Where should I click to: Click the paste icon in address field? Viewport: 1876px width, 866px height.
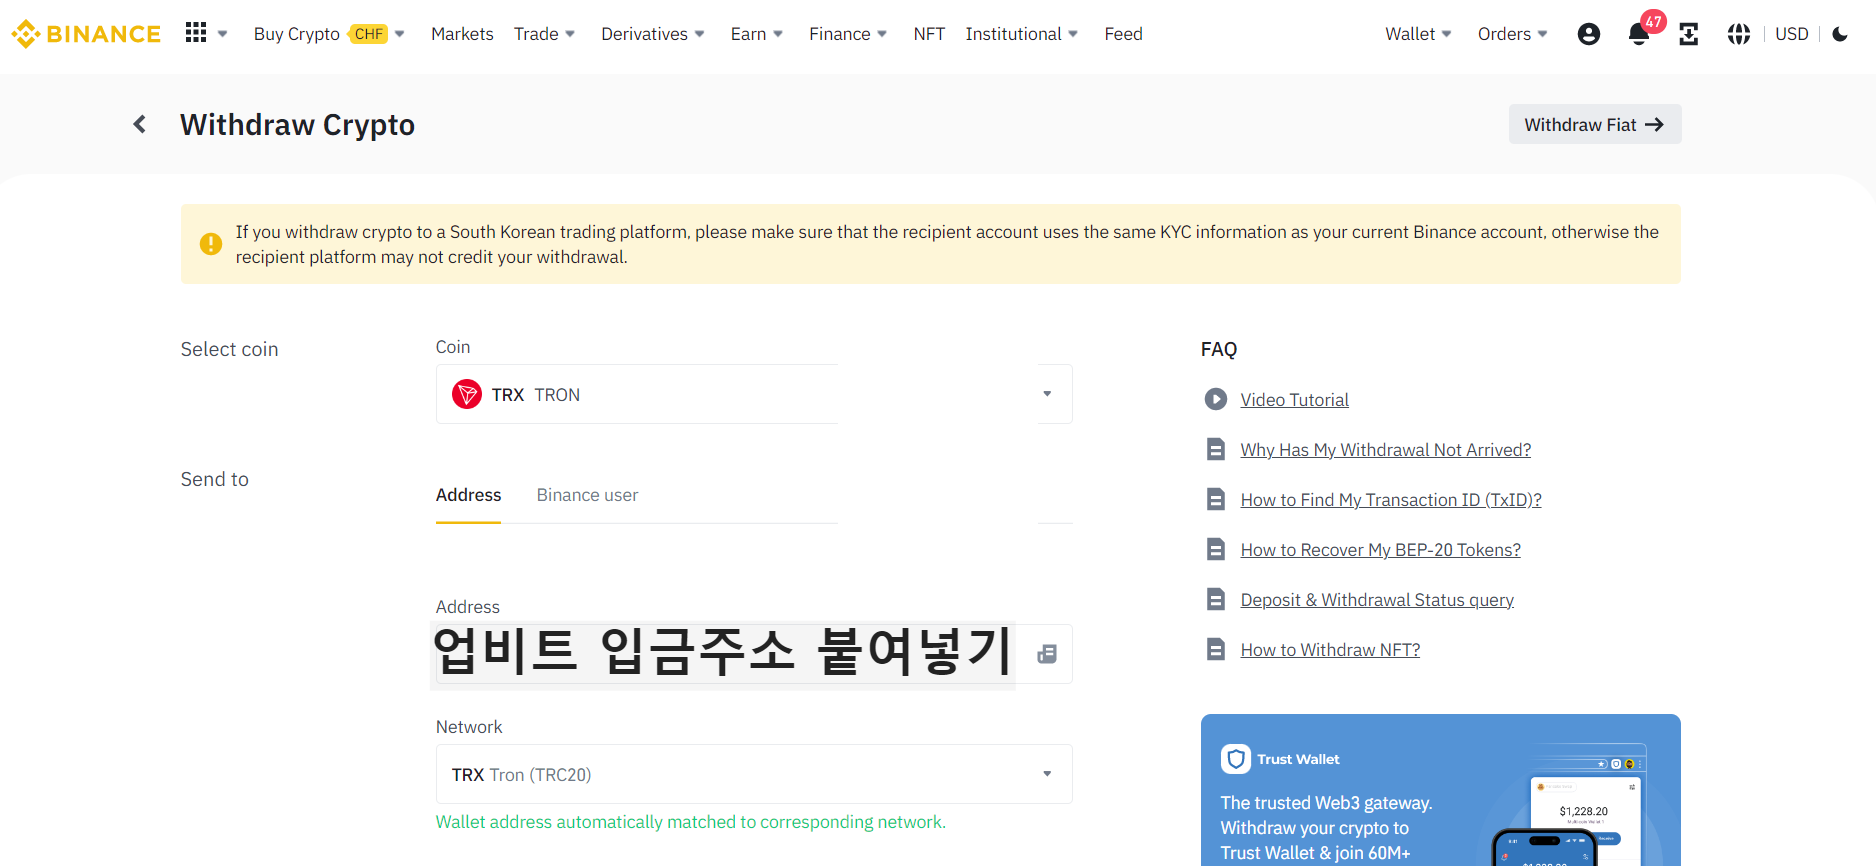tap(1047, 654)
